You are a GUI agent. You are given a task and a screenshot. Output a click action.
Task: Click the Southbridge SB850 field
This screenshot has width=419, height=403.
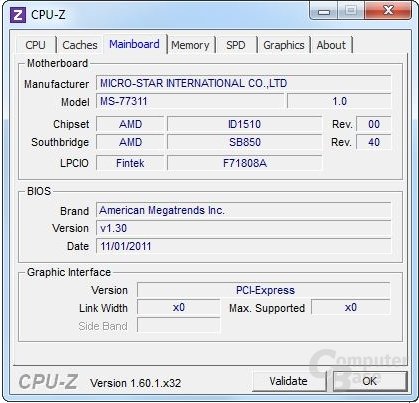pos(244,142)
